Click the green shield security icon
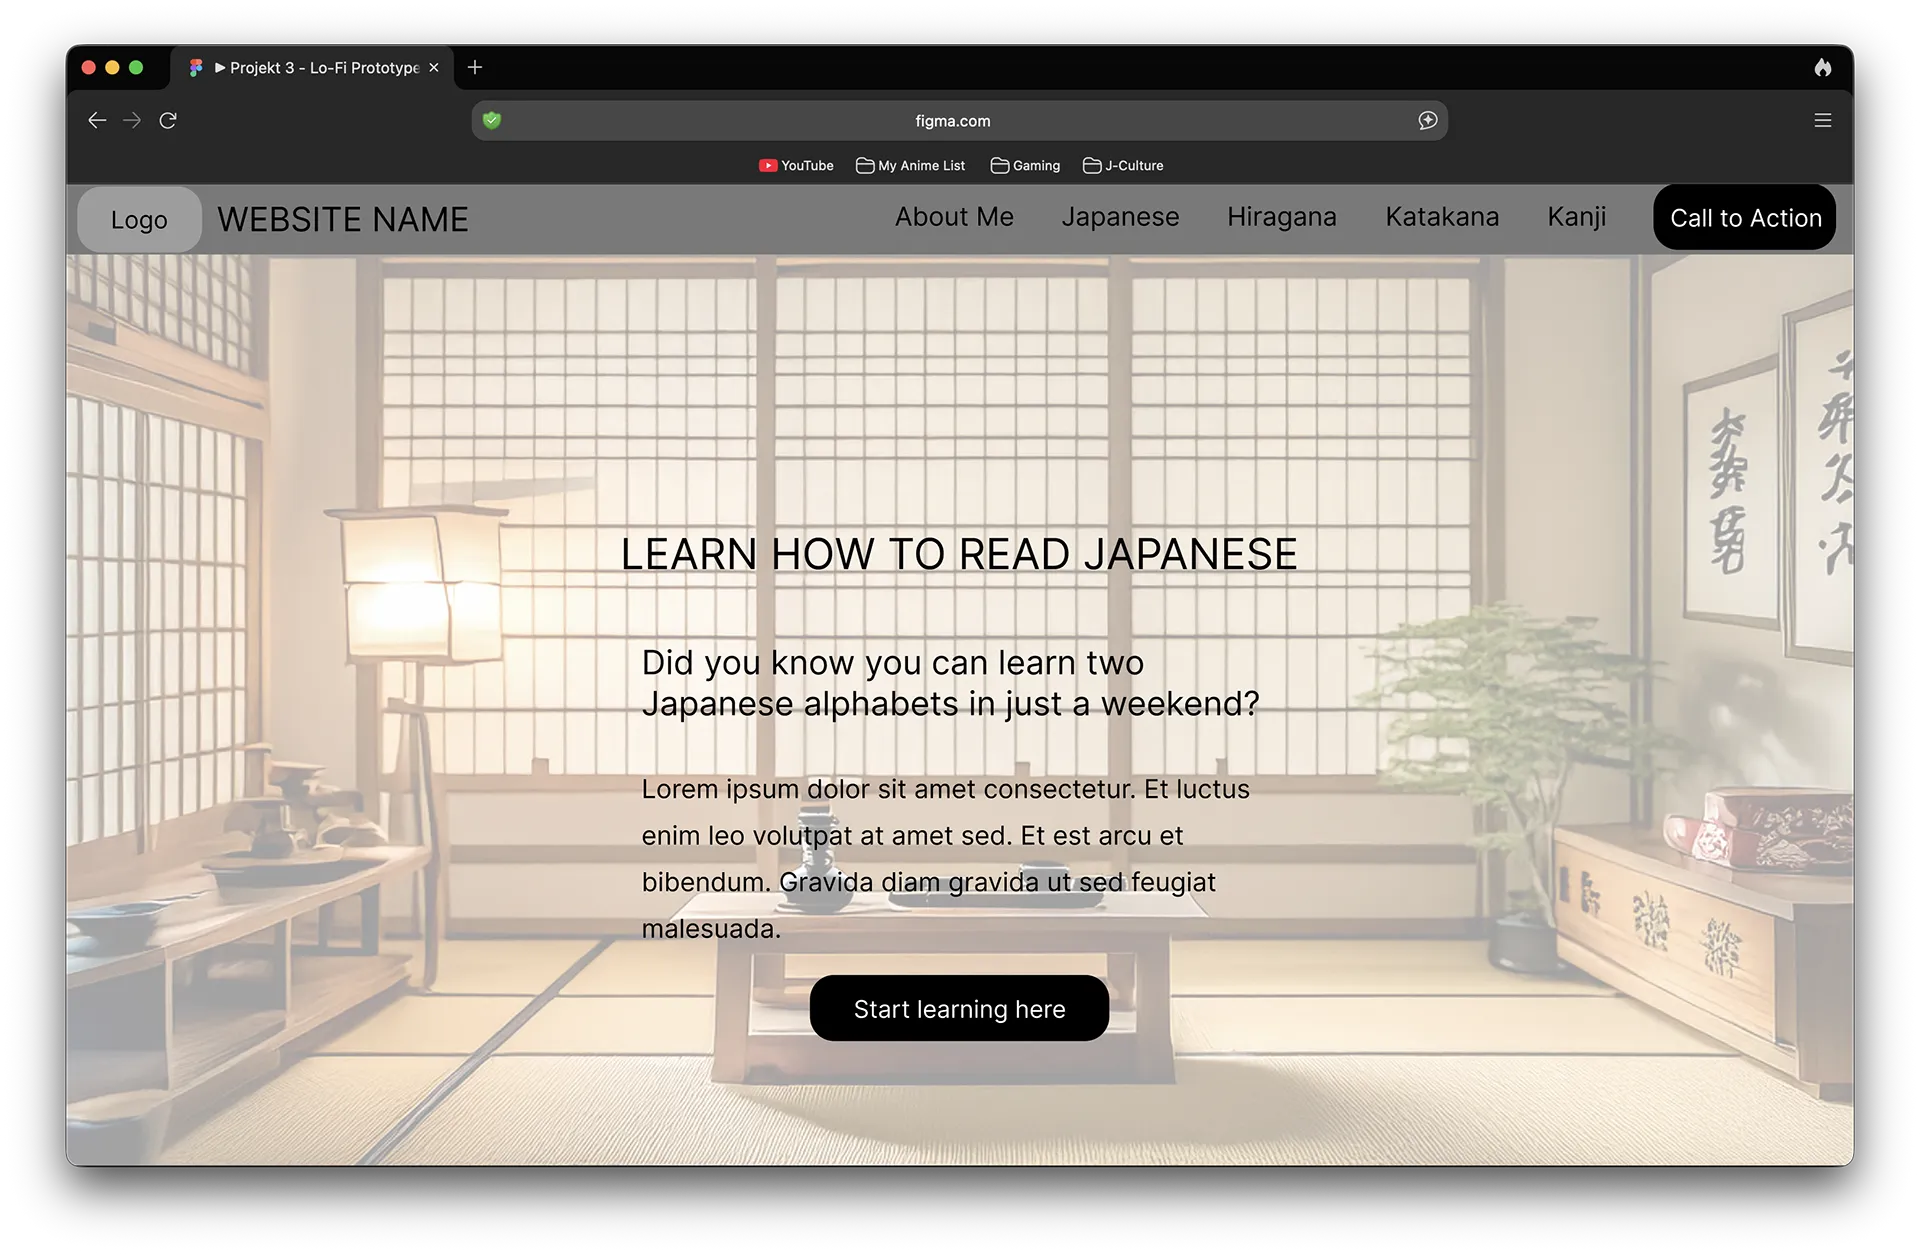 (x=491, y=120)
